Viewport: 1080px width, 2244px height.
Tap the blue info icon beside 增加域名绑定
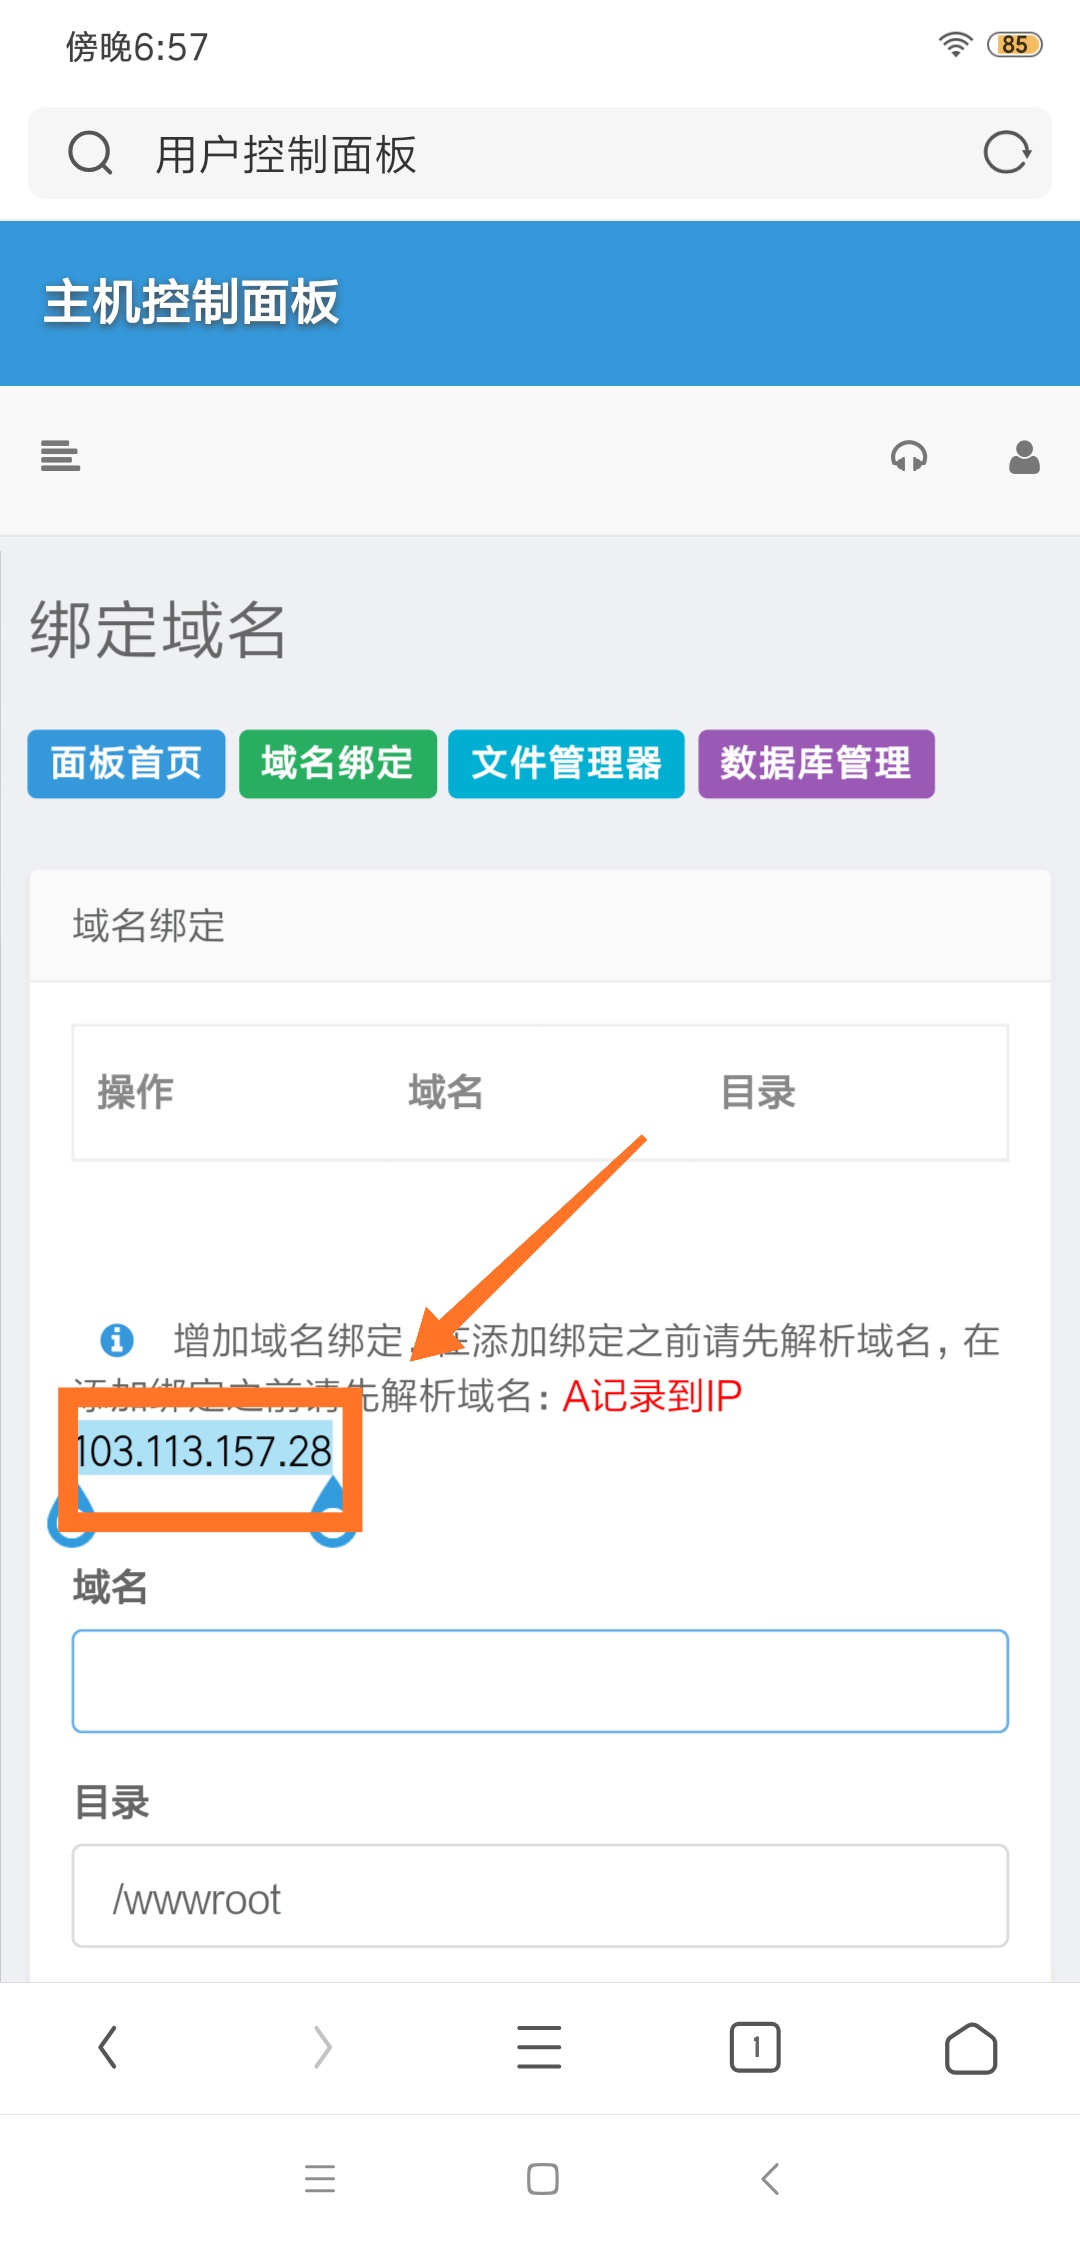(117, 1339)
